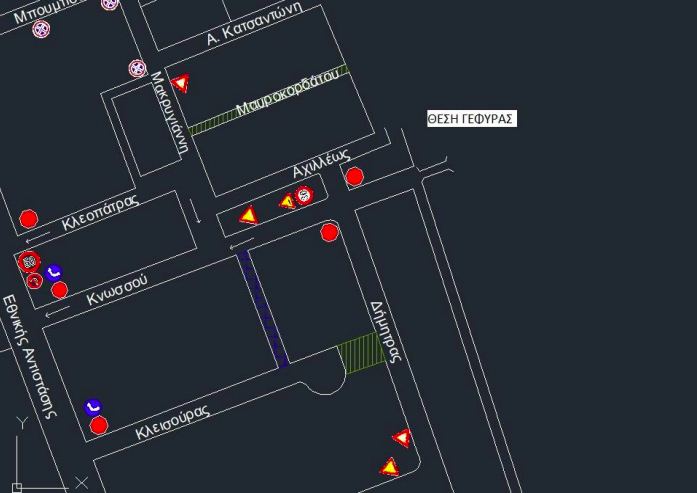Select the green hatched area on Δήμητρας
697x493 pixels.
[362, 352]
